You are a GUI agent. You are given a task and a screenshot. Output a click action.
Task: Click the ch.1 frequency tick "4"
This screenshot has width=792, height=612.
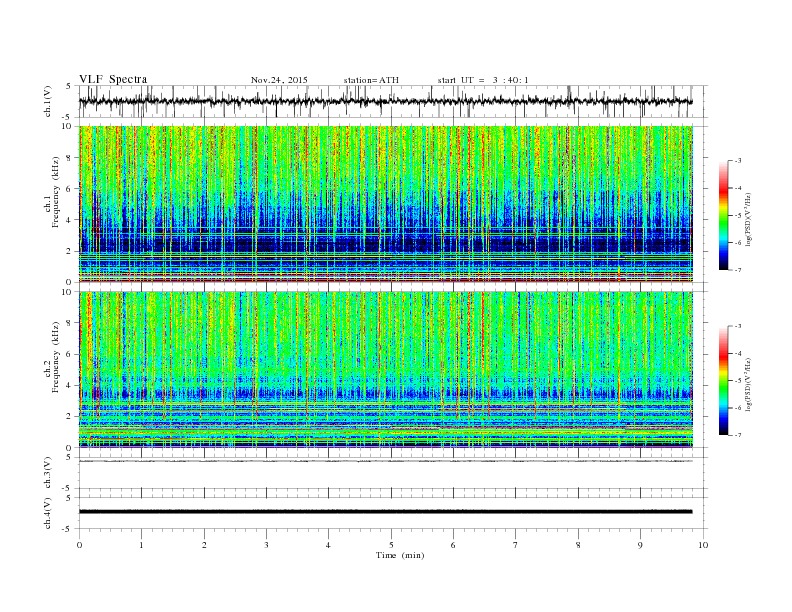click(70, 220)
